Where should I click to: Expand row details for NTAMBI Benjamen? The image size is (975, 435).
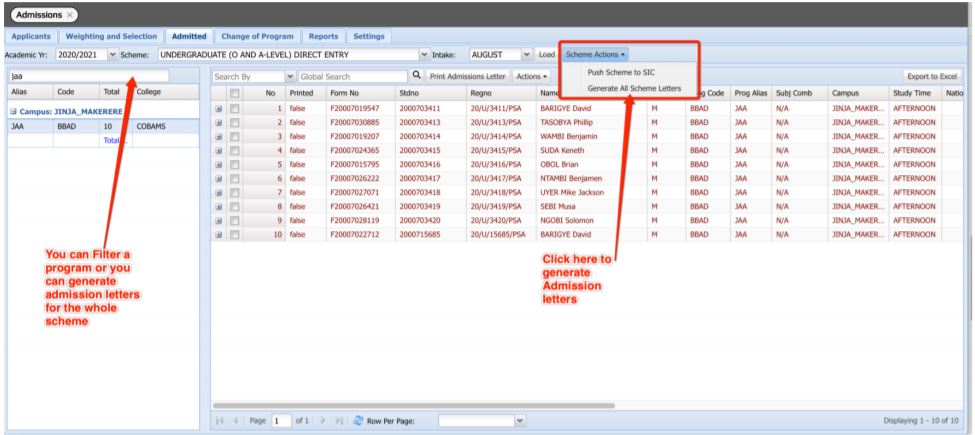(218, 178)
